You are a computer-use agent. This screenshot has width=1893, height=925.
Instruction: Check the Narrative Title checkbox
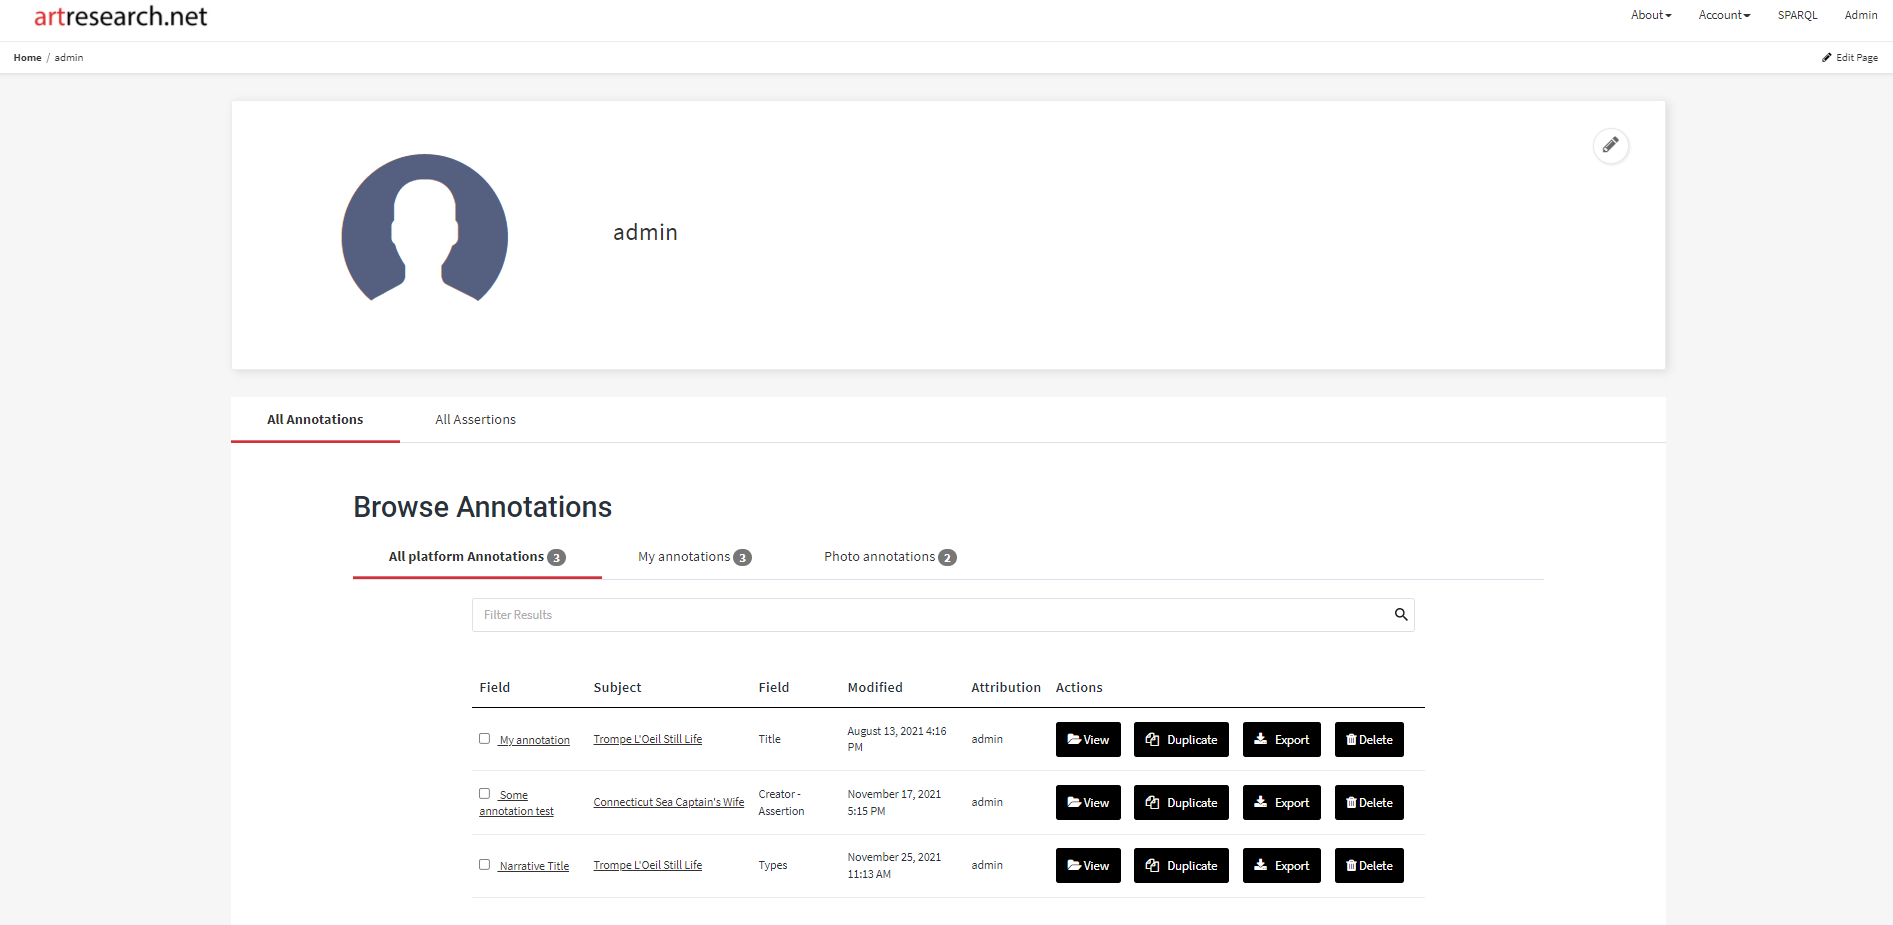(484, 865)
